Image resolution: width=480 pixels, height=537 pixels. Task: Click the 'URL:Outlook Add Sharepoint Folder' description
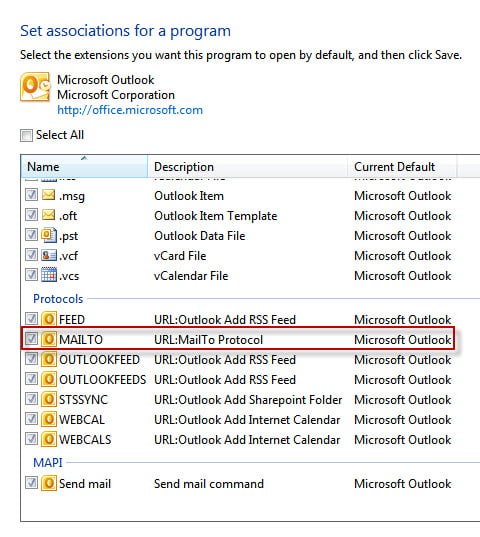pos(248,400)
